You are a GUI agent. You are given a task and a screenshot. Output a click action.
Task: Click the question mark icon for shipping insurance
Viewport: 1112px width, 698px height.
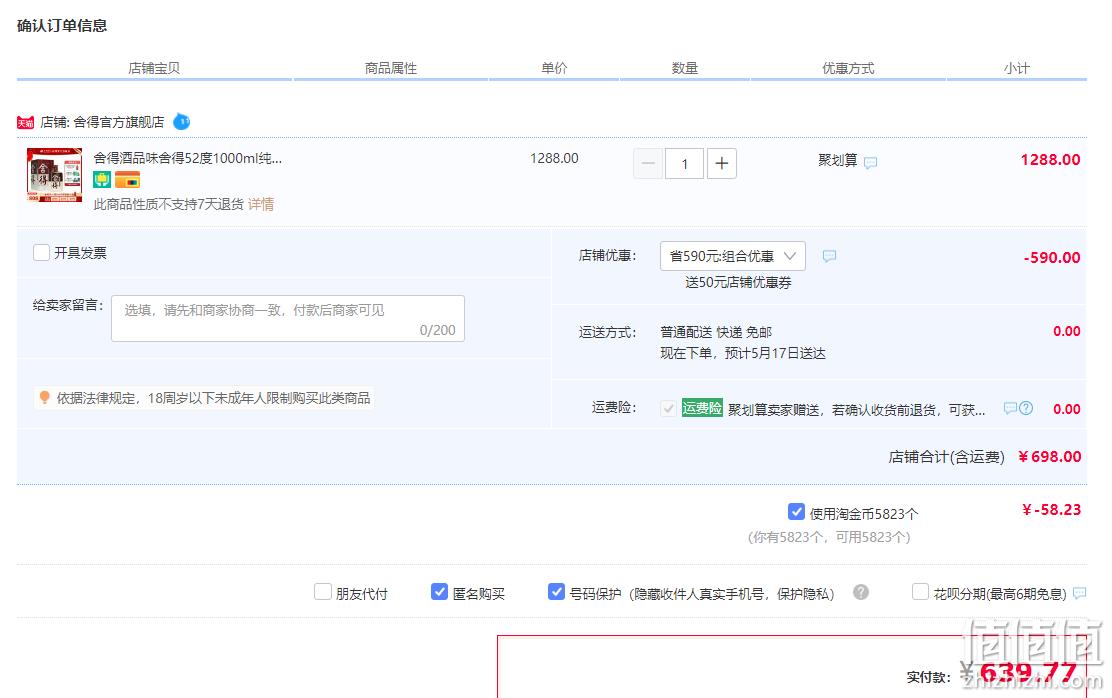pos(1025,409)
